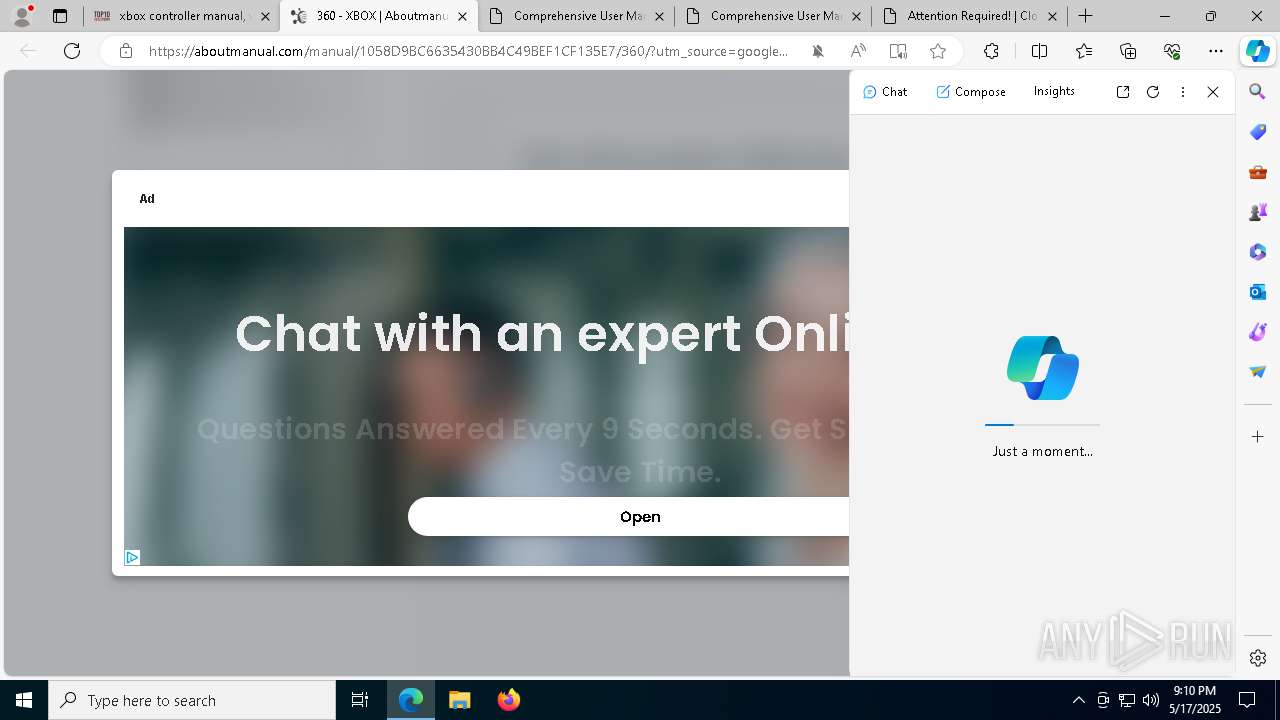Open Copilot link in new tab

(x=1123, y=91)
